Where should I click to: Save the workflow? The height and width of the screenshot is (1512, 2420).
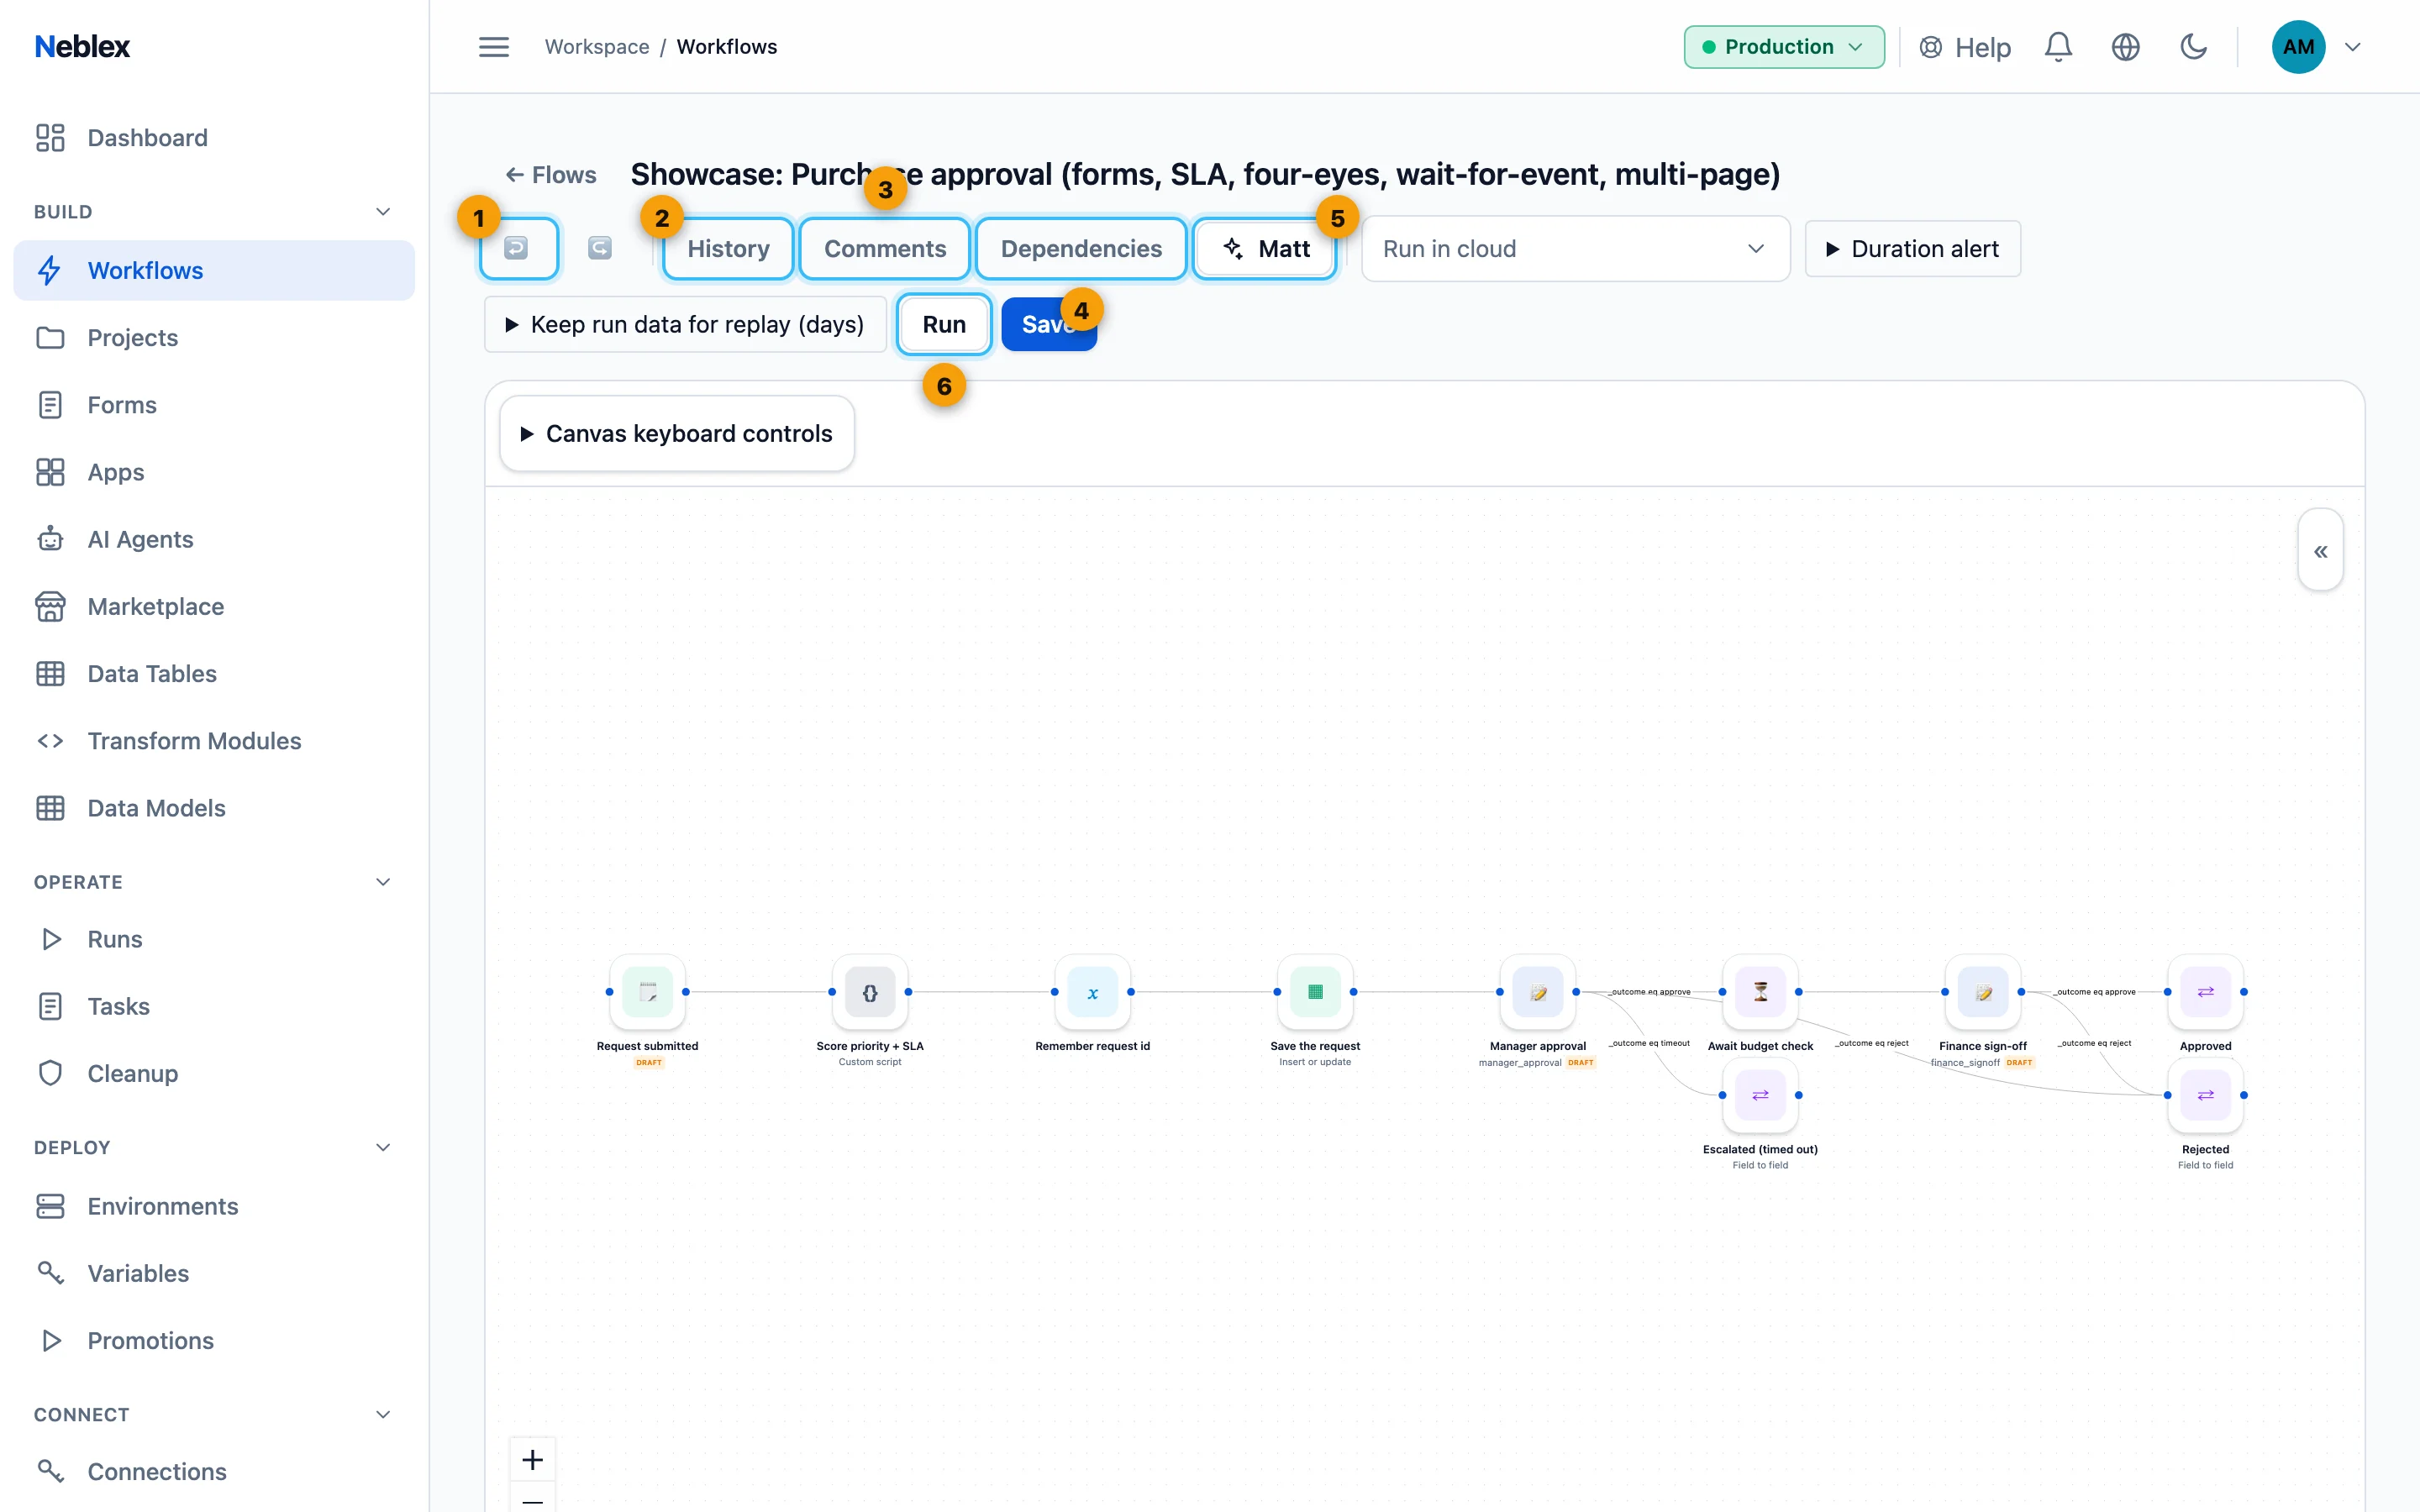(x=1049, y=324)
